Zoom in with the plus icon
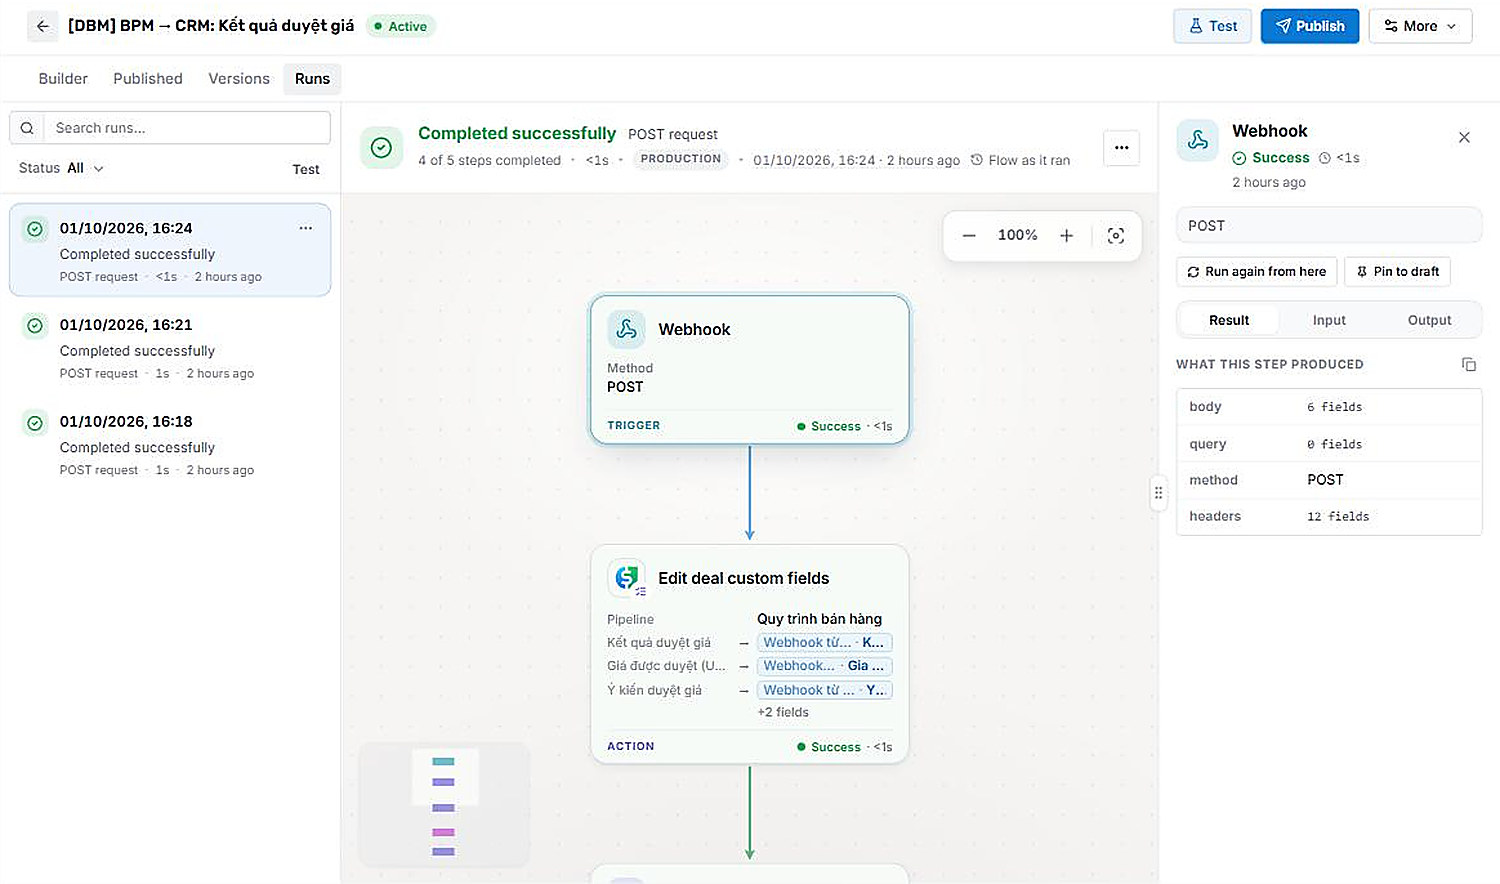Image resolution: width=1500 pixels, height=884 pixels. [1067, 236]
